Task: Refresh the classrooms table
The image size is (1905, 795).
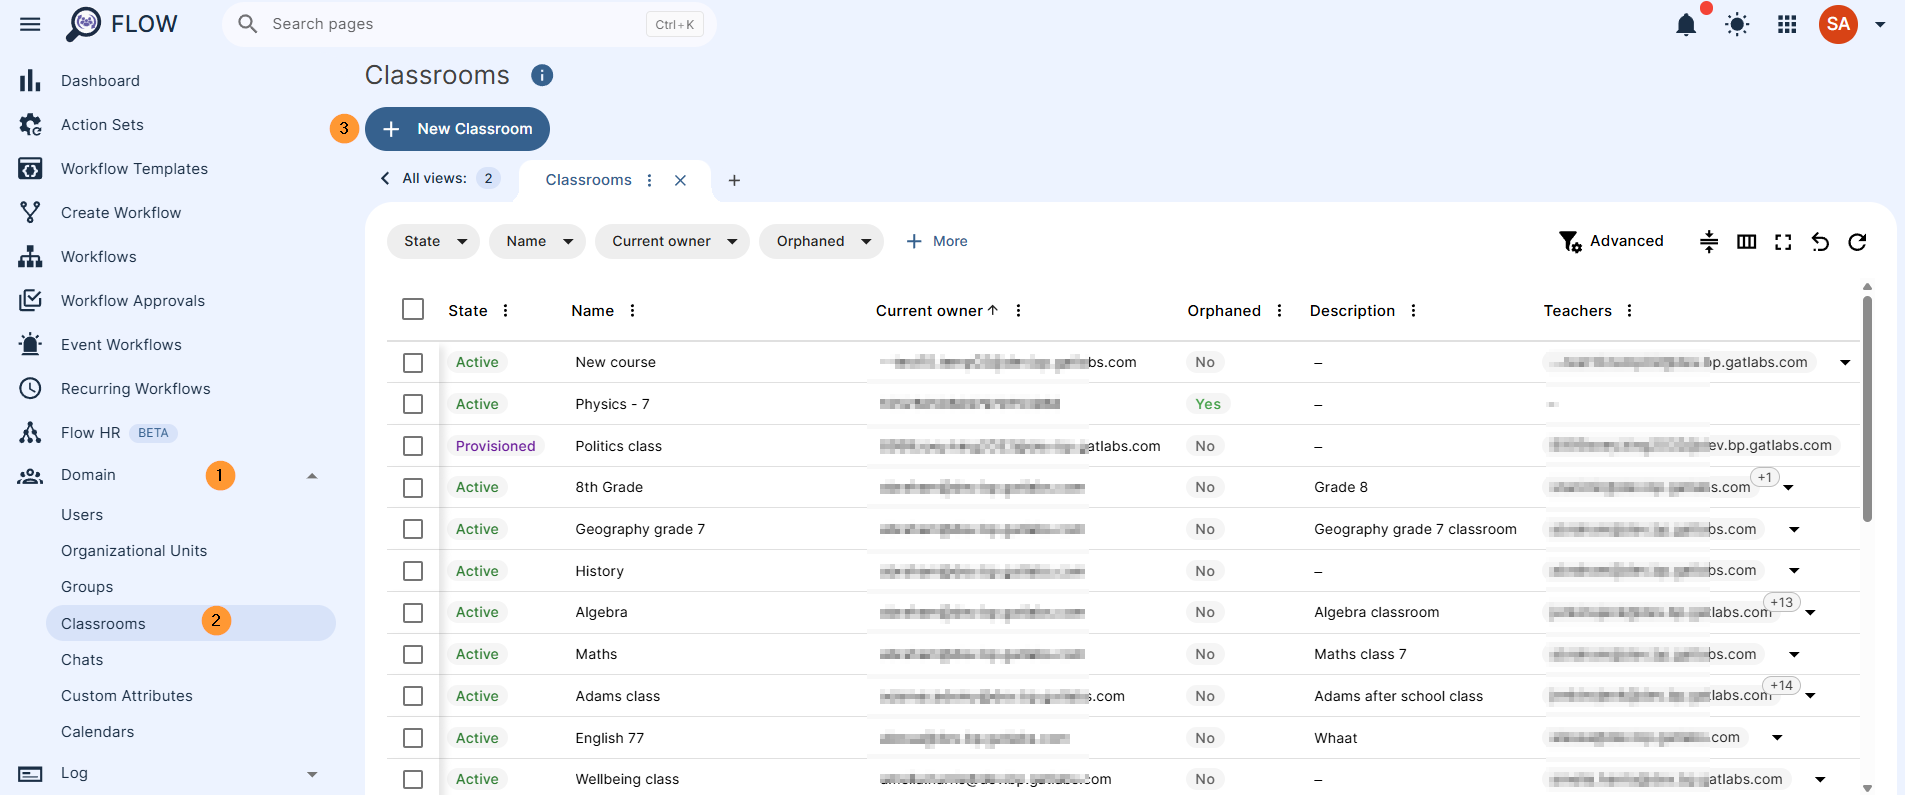Action: point(1857,241)
